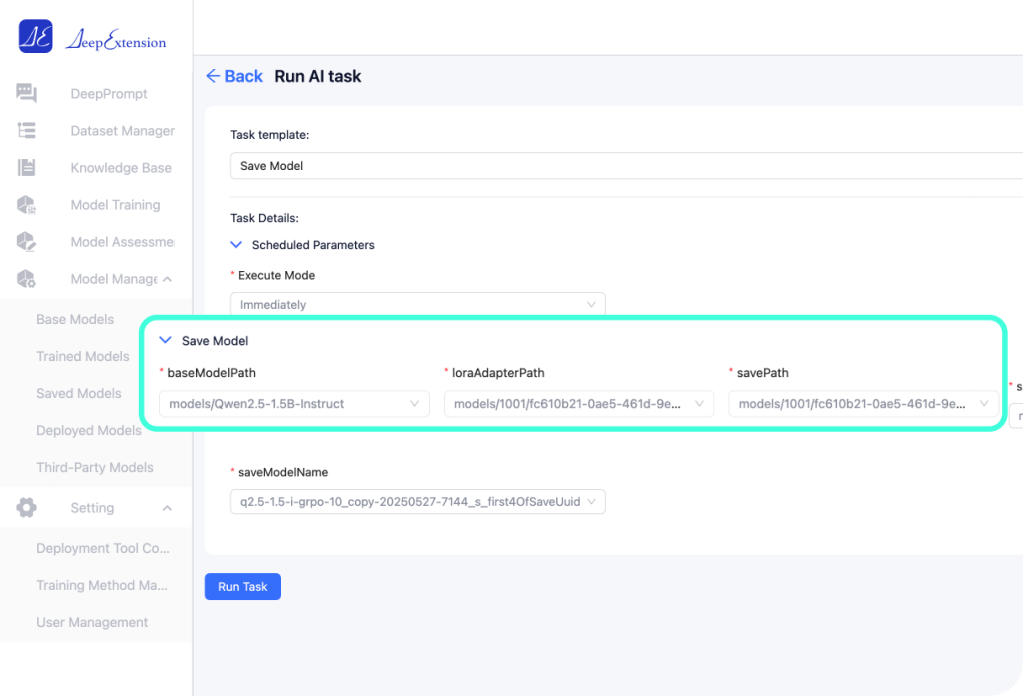The height and width of the screenshot is (696, 1023).
Task: Collapse the Scheduled Parameters section
Action: [x=237, y=245]
